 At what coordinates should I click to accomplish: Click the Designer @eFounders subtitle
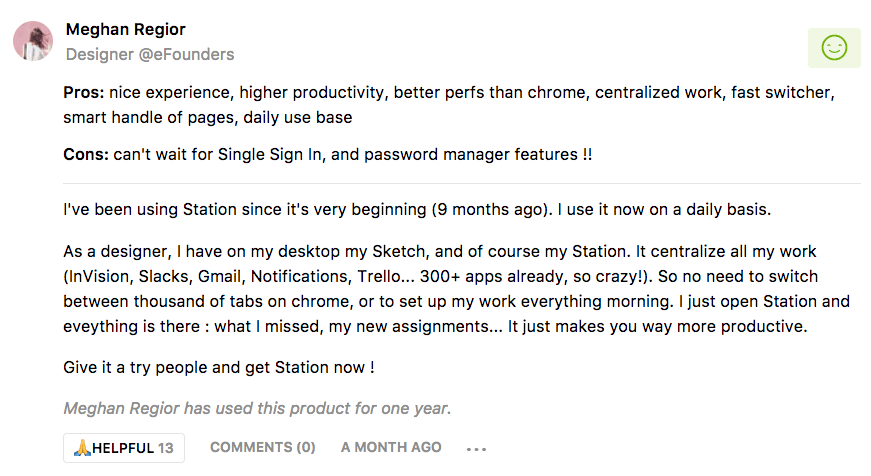click(x=150, y=54)
